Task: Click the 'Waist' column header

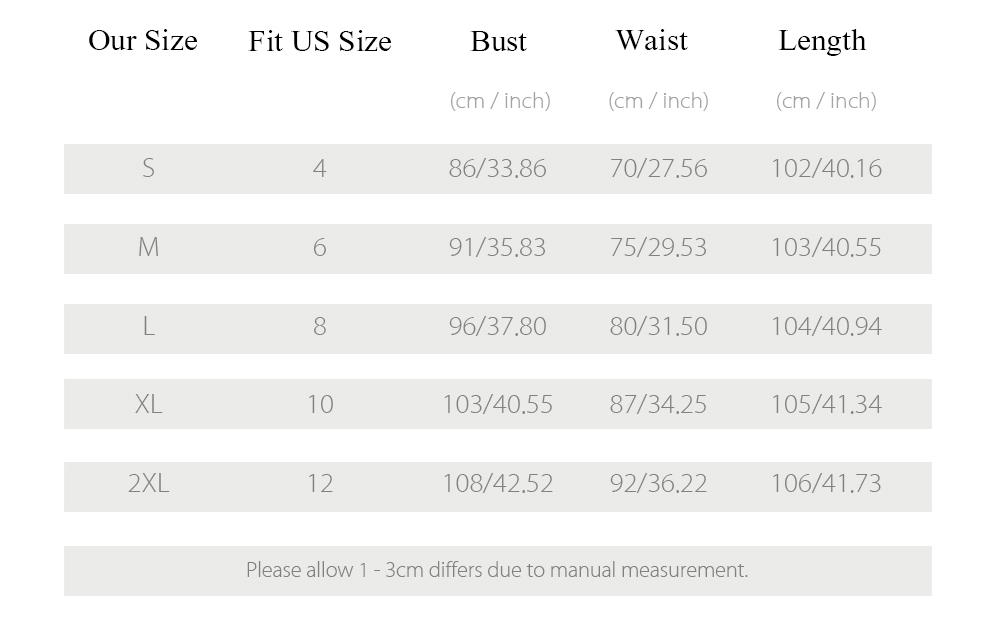Action: 652,40
